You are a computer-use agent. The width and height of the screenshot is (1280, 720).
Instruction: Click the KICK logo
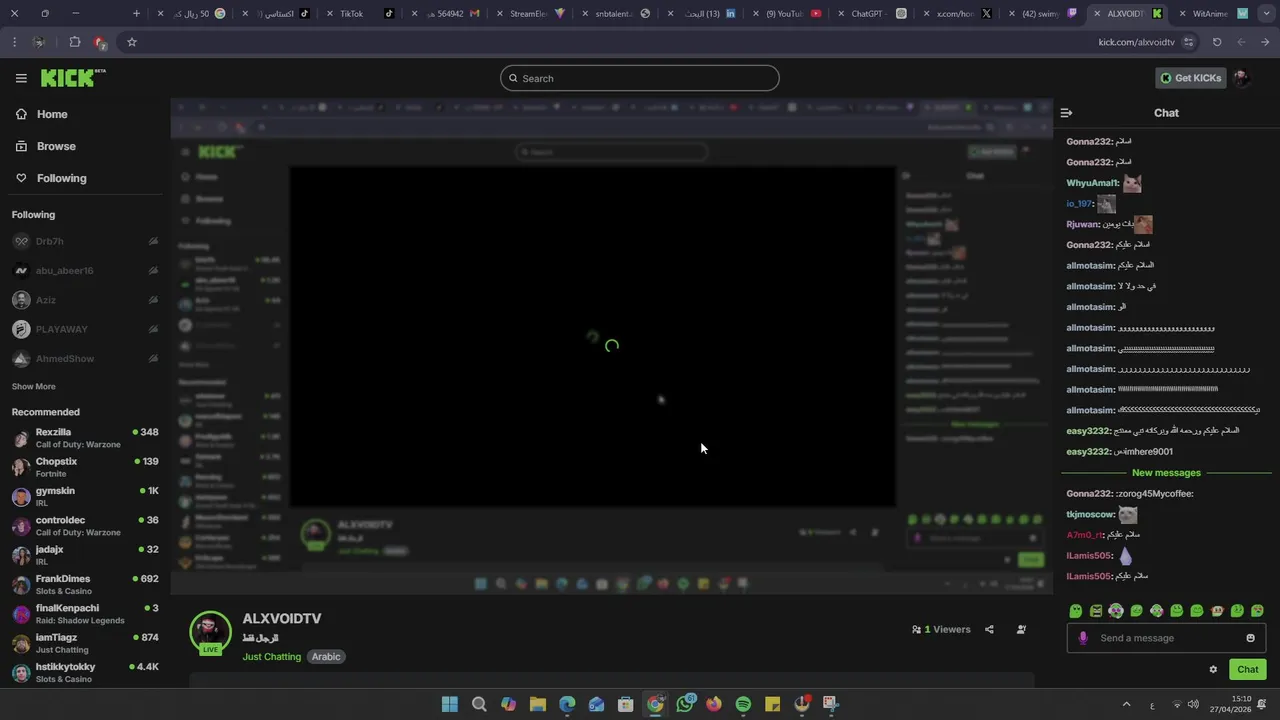pyautogui.click(x=72, y=78)
